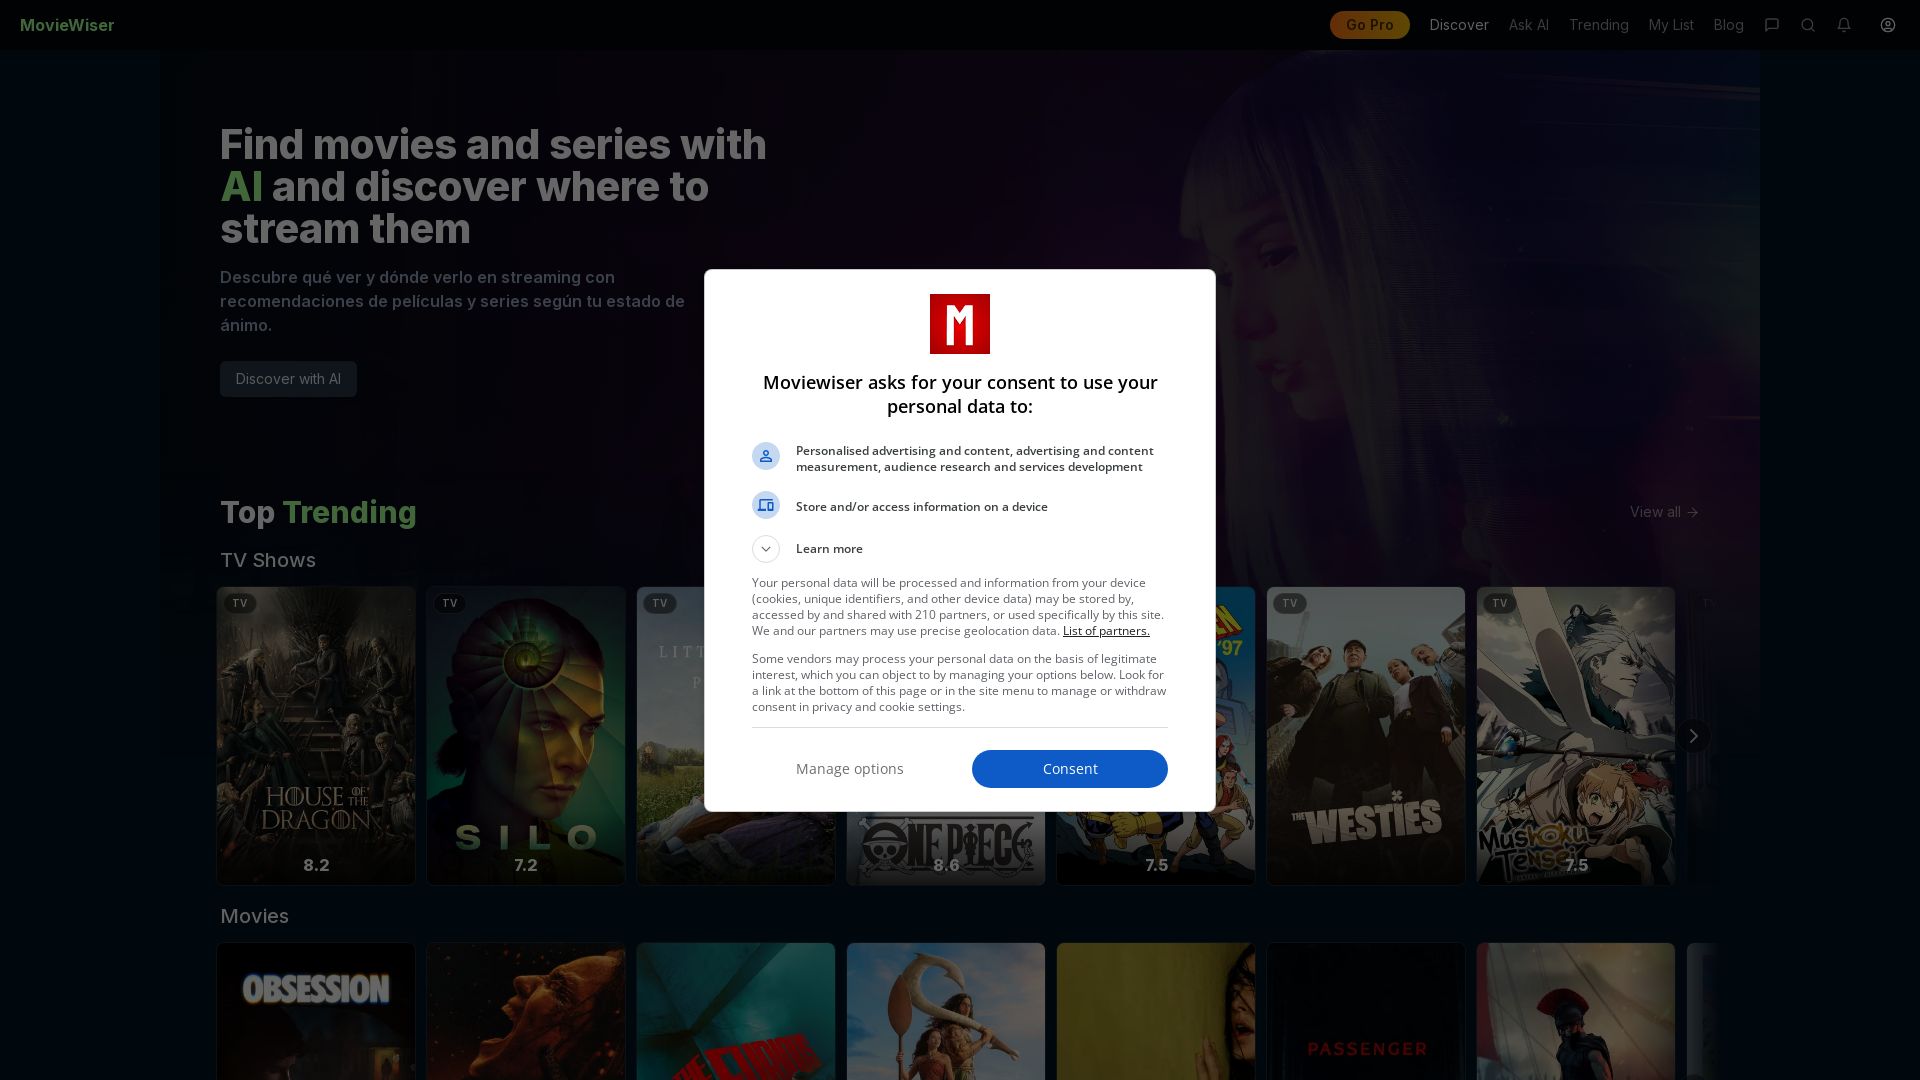Click the Learn more label text

click(x=829, y=549)
